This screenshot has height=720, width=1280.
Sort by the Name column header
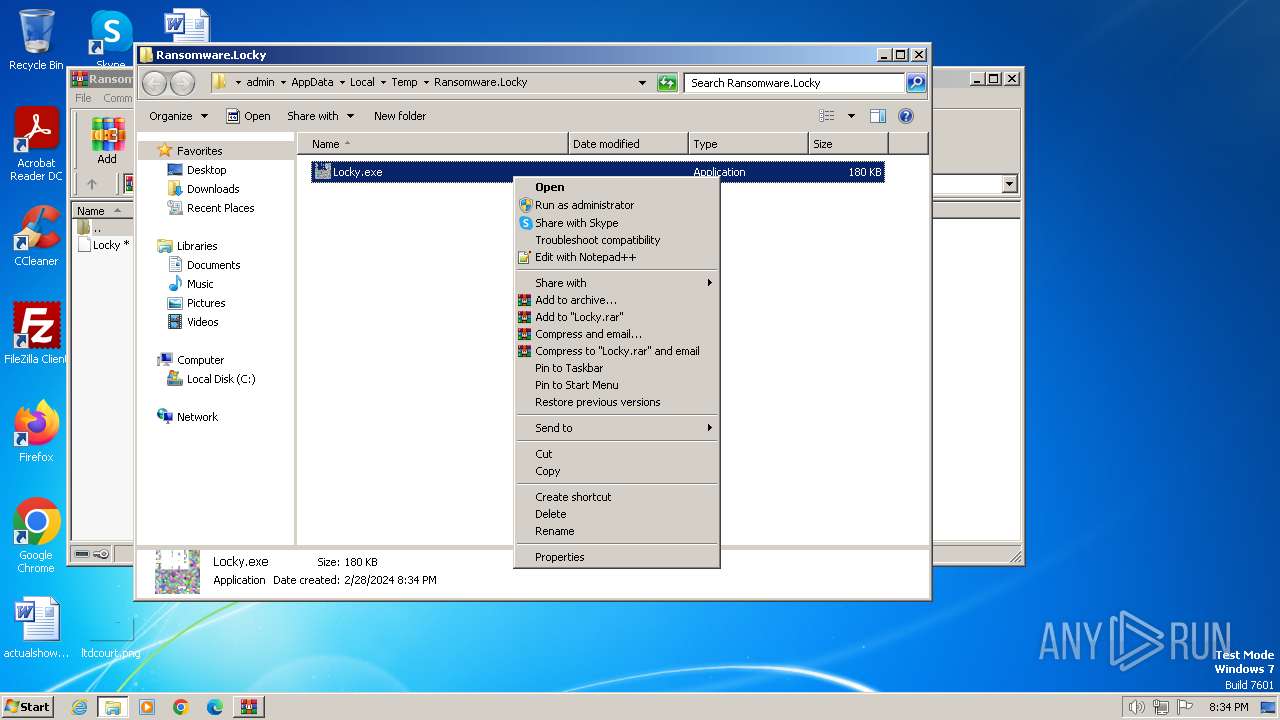[433, 144]
